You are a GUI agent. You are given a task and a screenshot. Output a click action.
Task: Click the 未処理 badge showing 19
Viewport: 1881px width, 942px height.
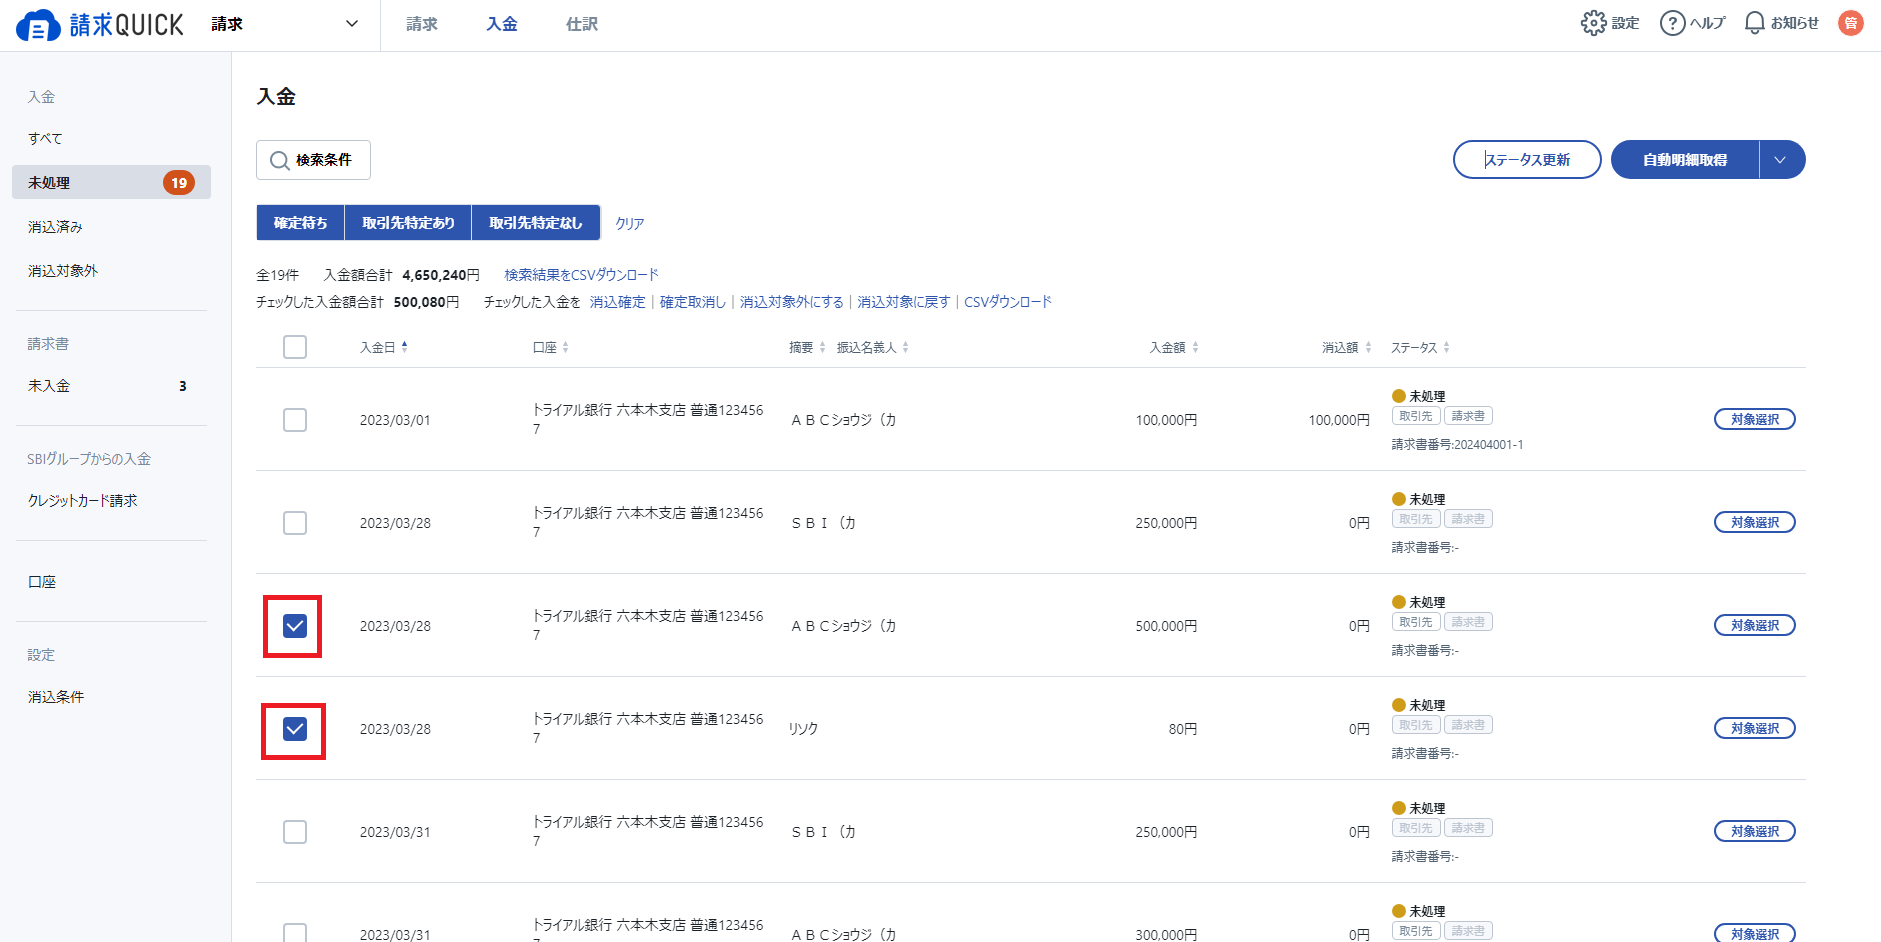(x=179, y=183)
